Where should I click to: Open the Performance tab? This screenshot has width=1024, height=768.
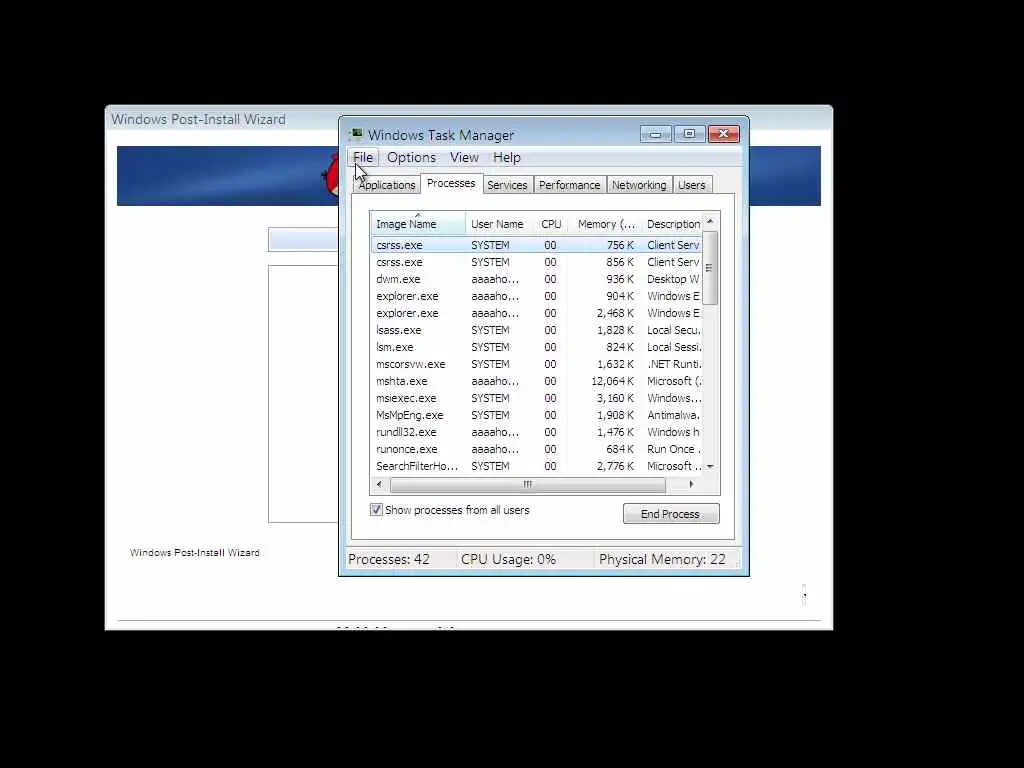(x=569, y=185)
